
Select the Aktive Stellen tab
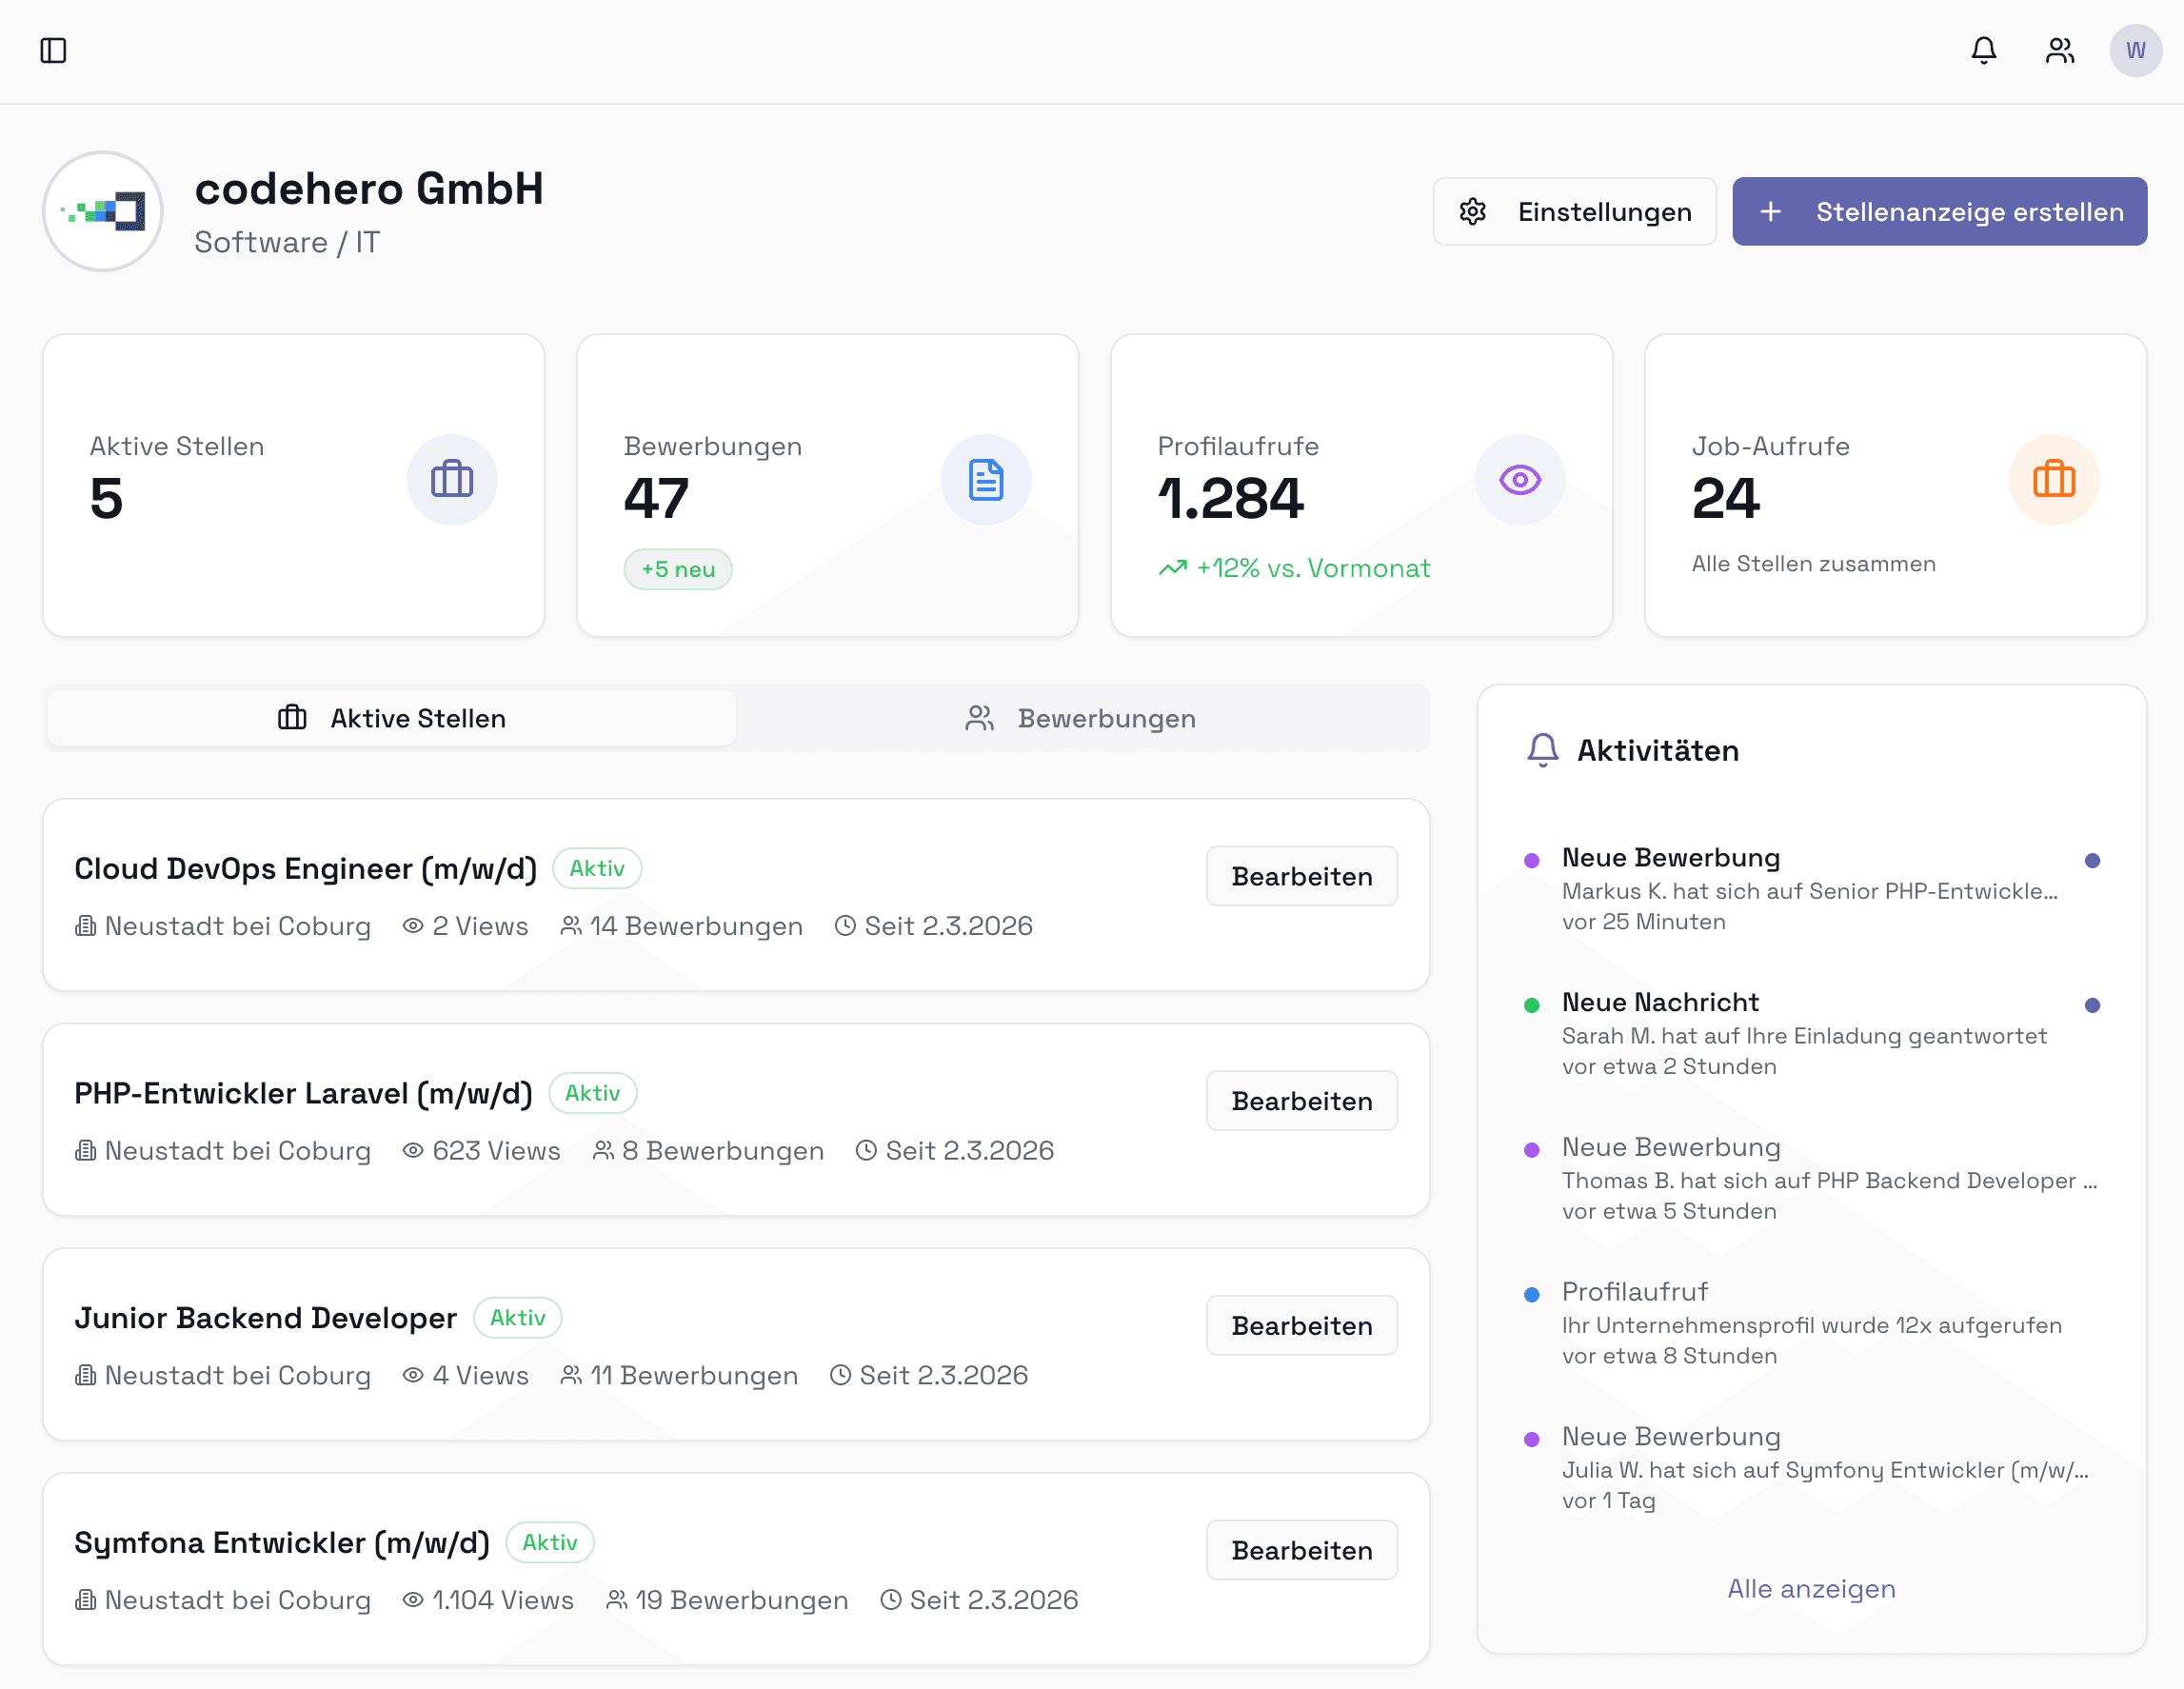[x=390, y=718]
